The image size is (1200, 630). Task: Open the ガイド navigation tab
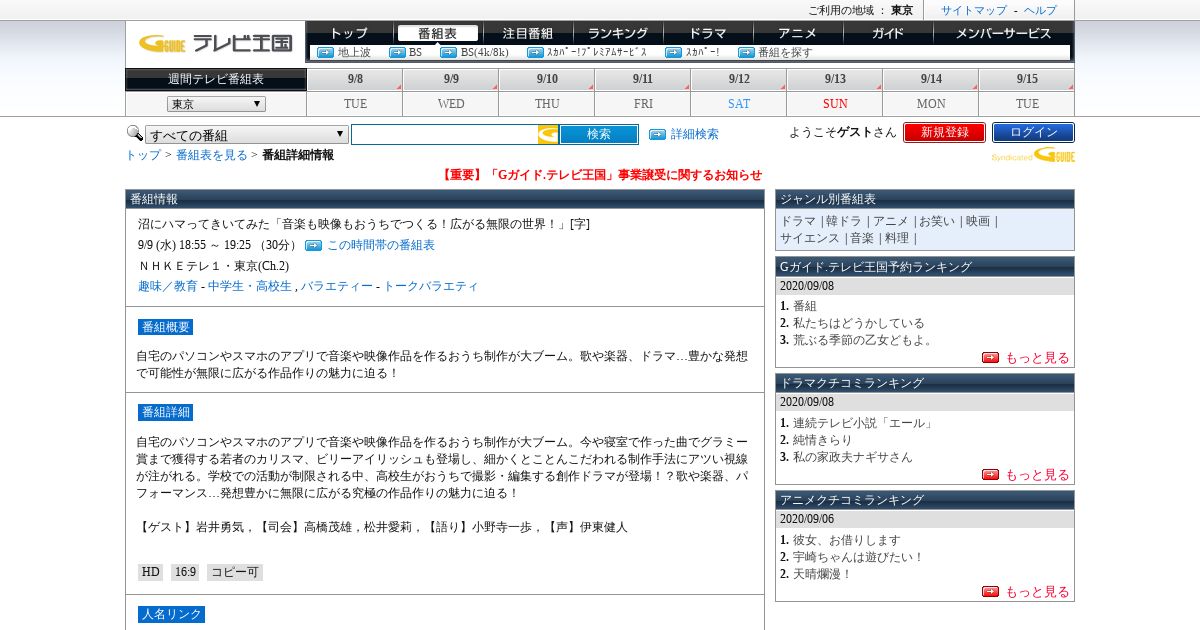[x=888, y=33]
